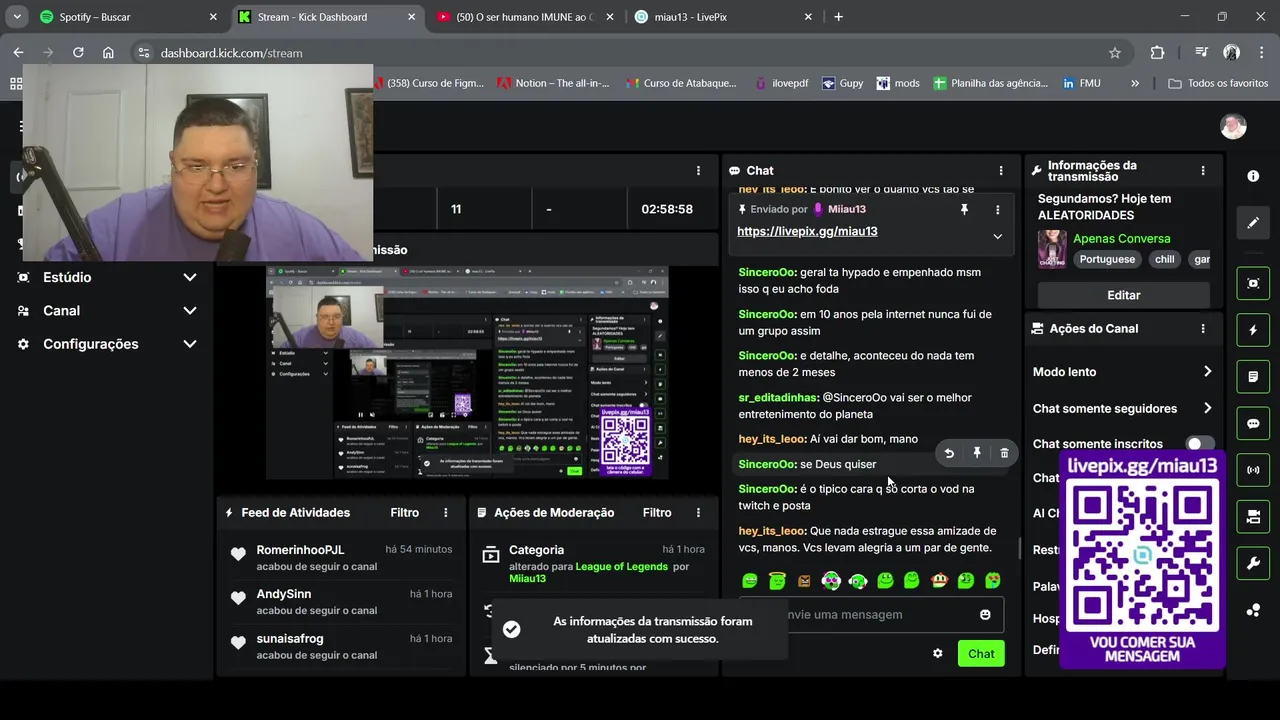The image size is (1280, 720).
Task: Send message with green Chat button
Action: pyautogui.click(x=981, y=653)
